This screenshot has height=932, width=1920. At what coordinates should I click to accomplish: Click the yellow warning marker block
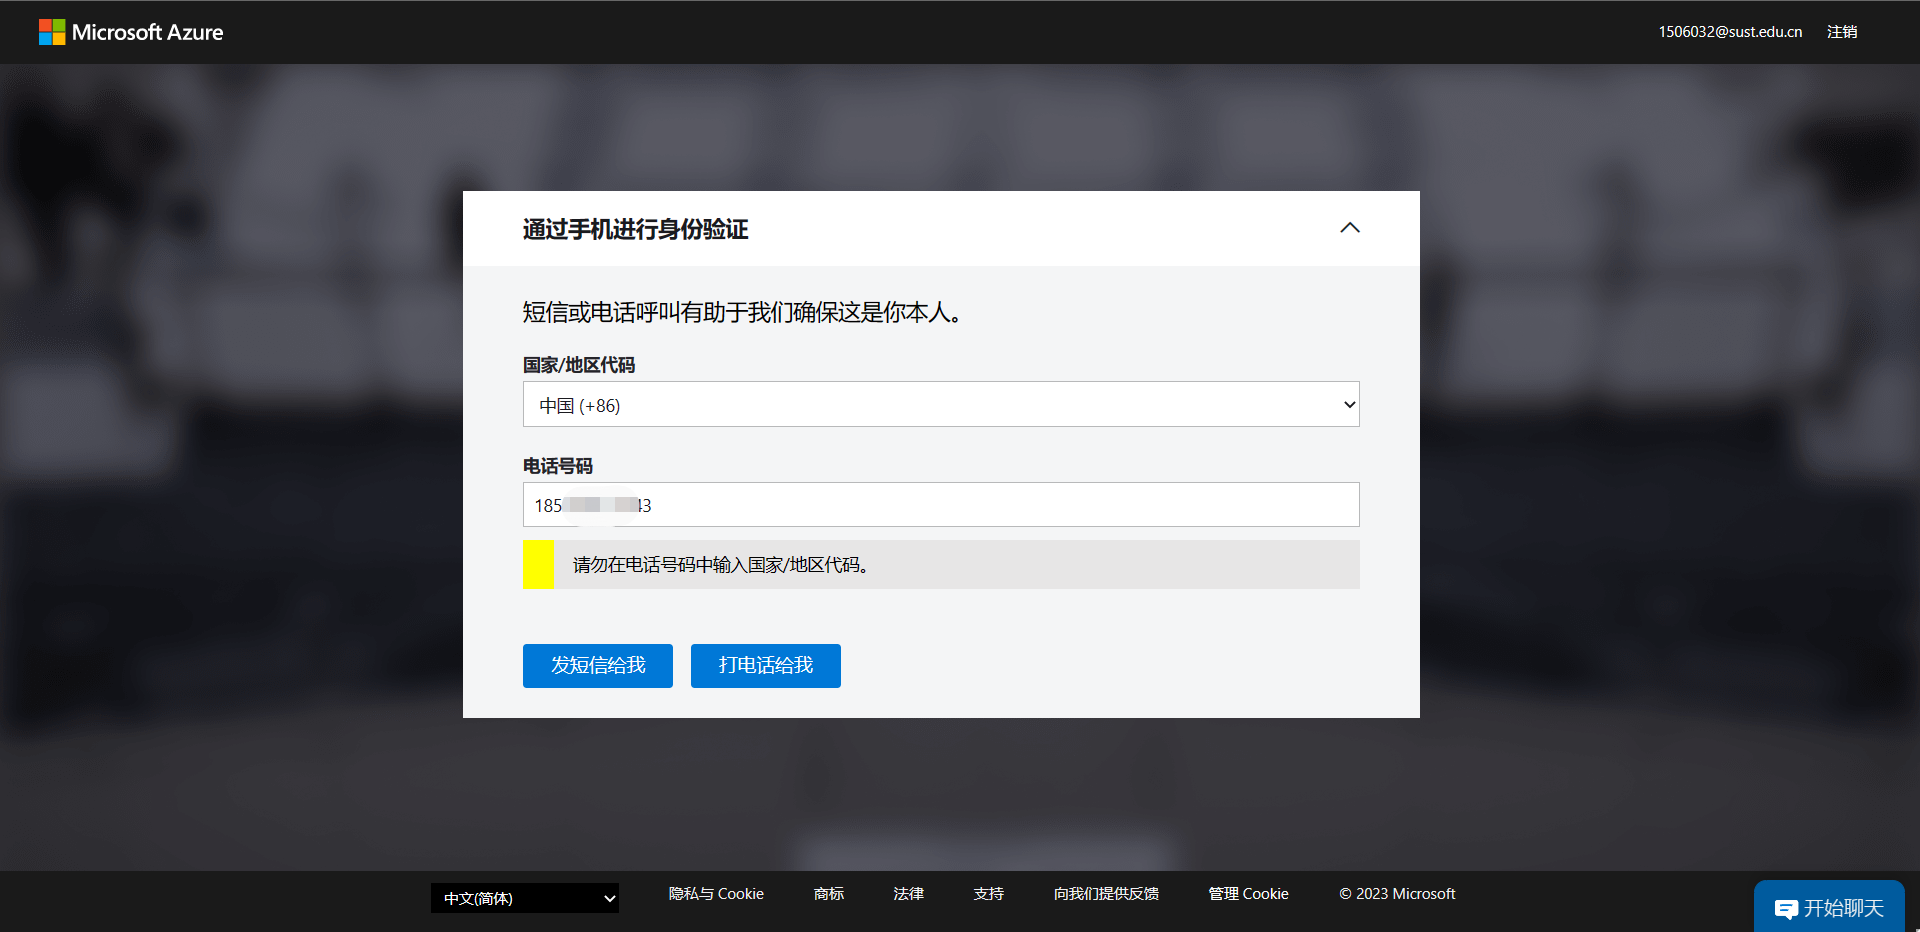click(x=538, y=565)
